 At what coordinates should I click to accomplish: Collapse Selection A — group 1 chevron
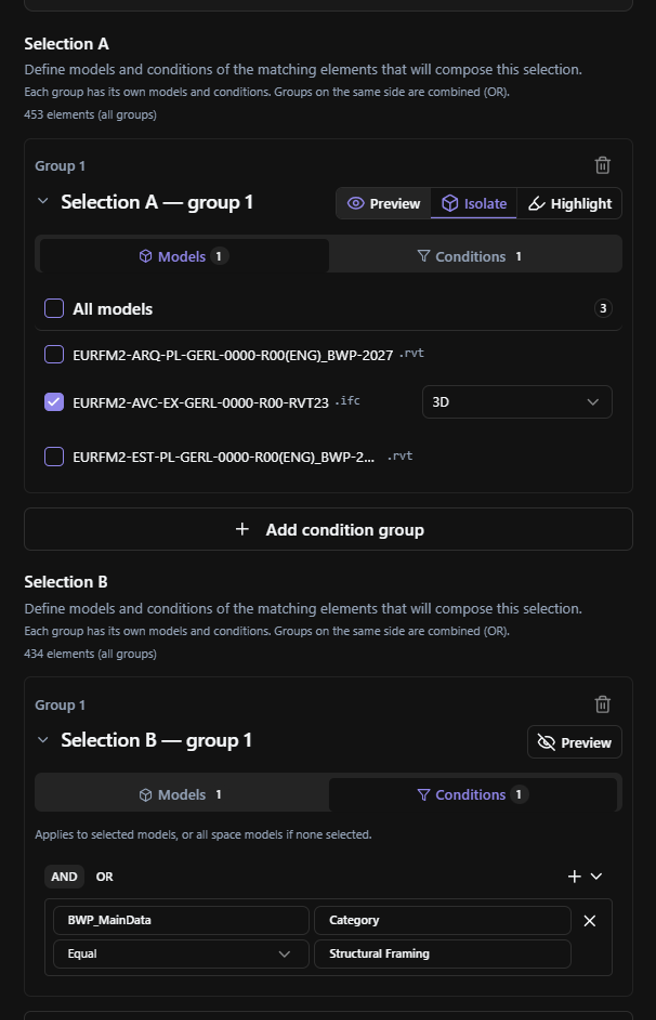pyautogui.click(x=43, y=201)
